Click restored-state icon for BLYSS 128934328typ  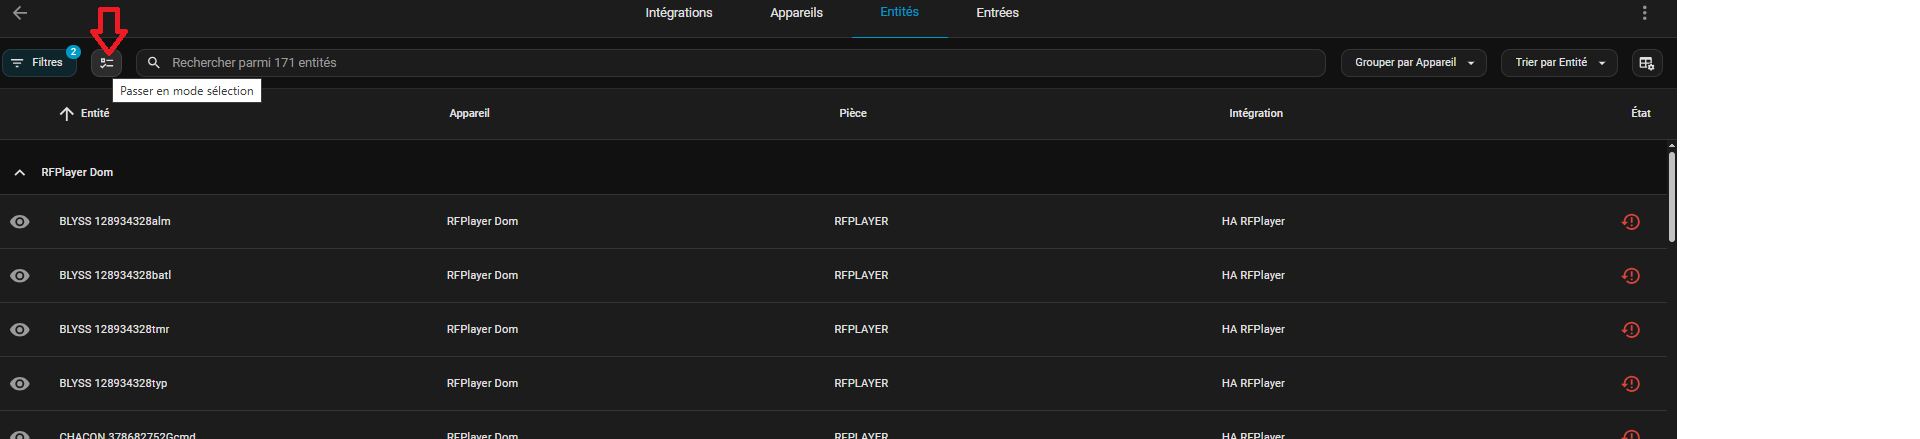pos(1630,384)
